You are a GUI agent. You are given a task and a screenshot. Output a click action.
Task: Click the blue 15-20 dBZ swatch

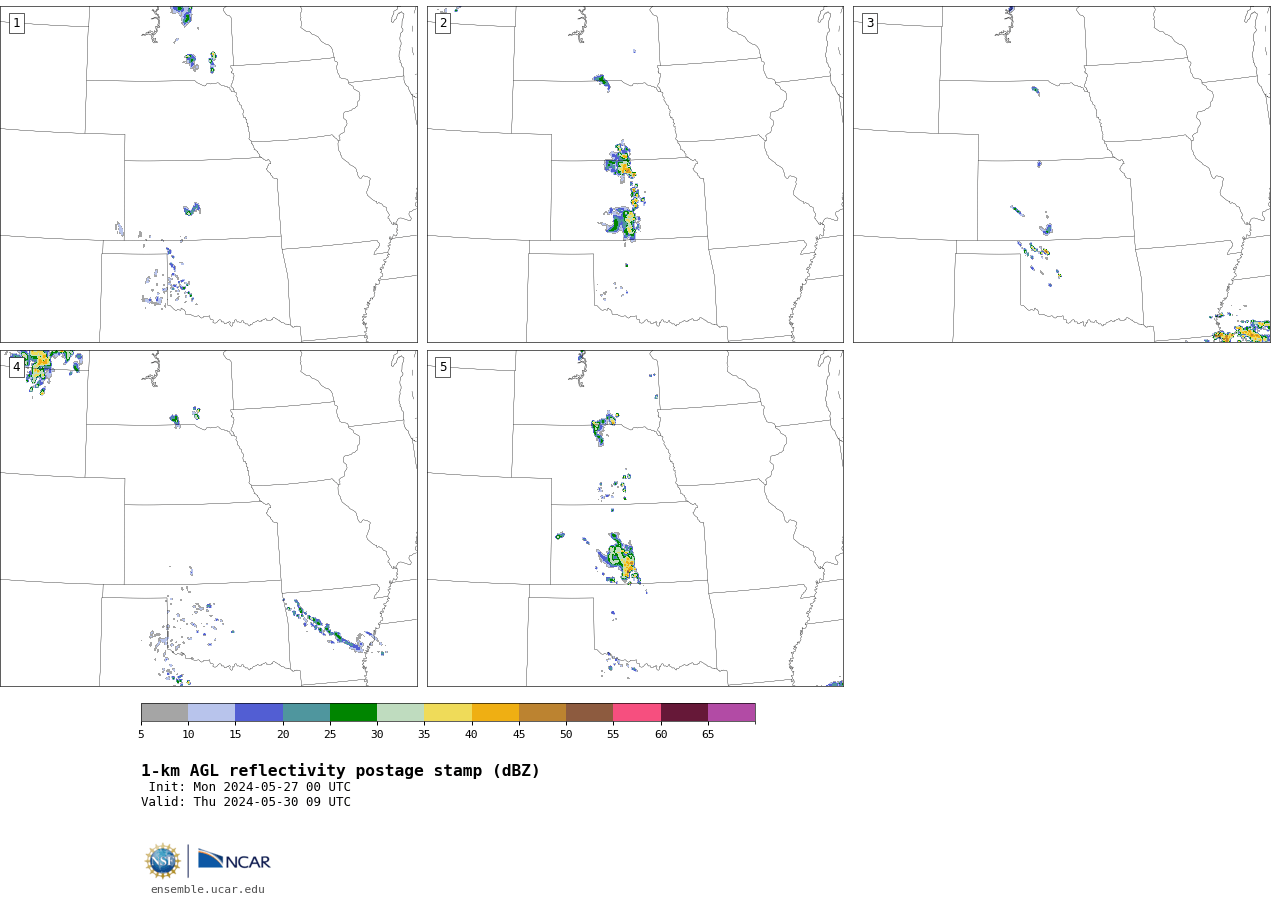point(259,713)
